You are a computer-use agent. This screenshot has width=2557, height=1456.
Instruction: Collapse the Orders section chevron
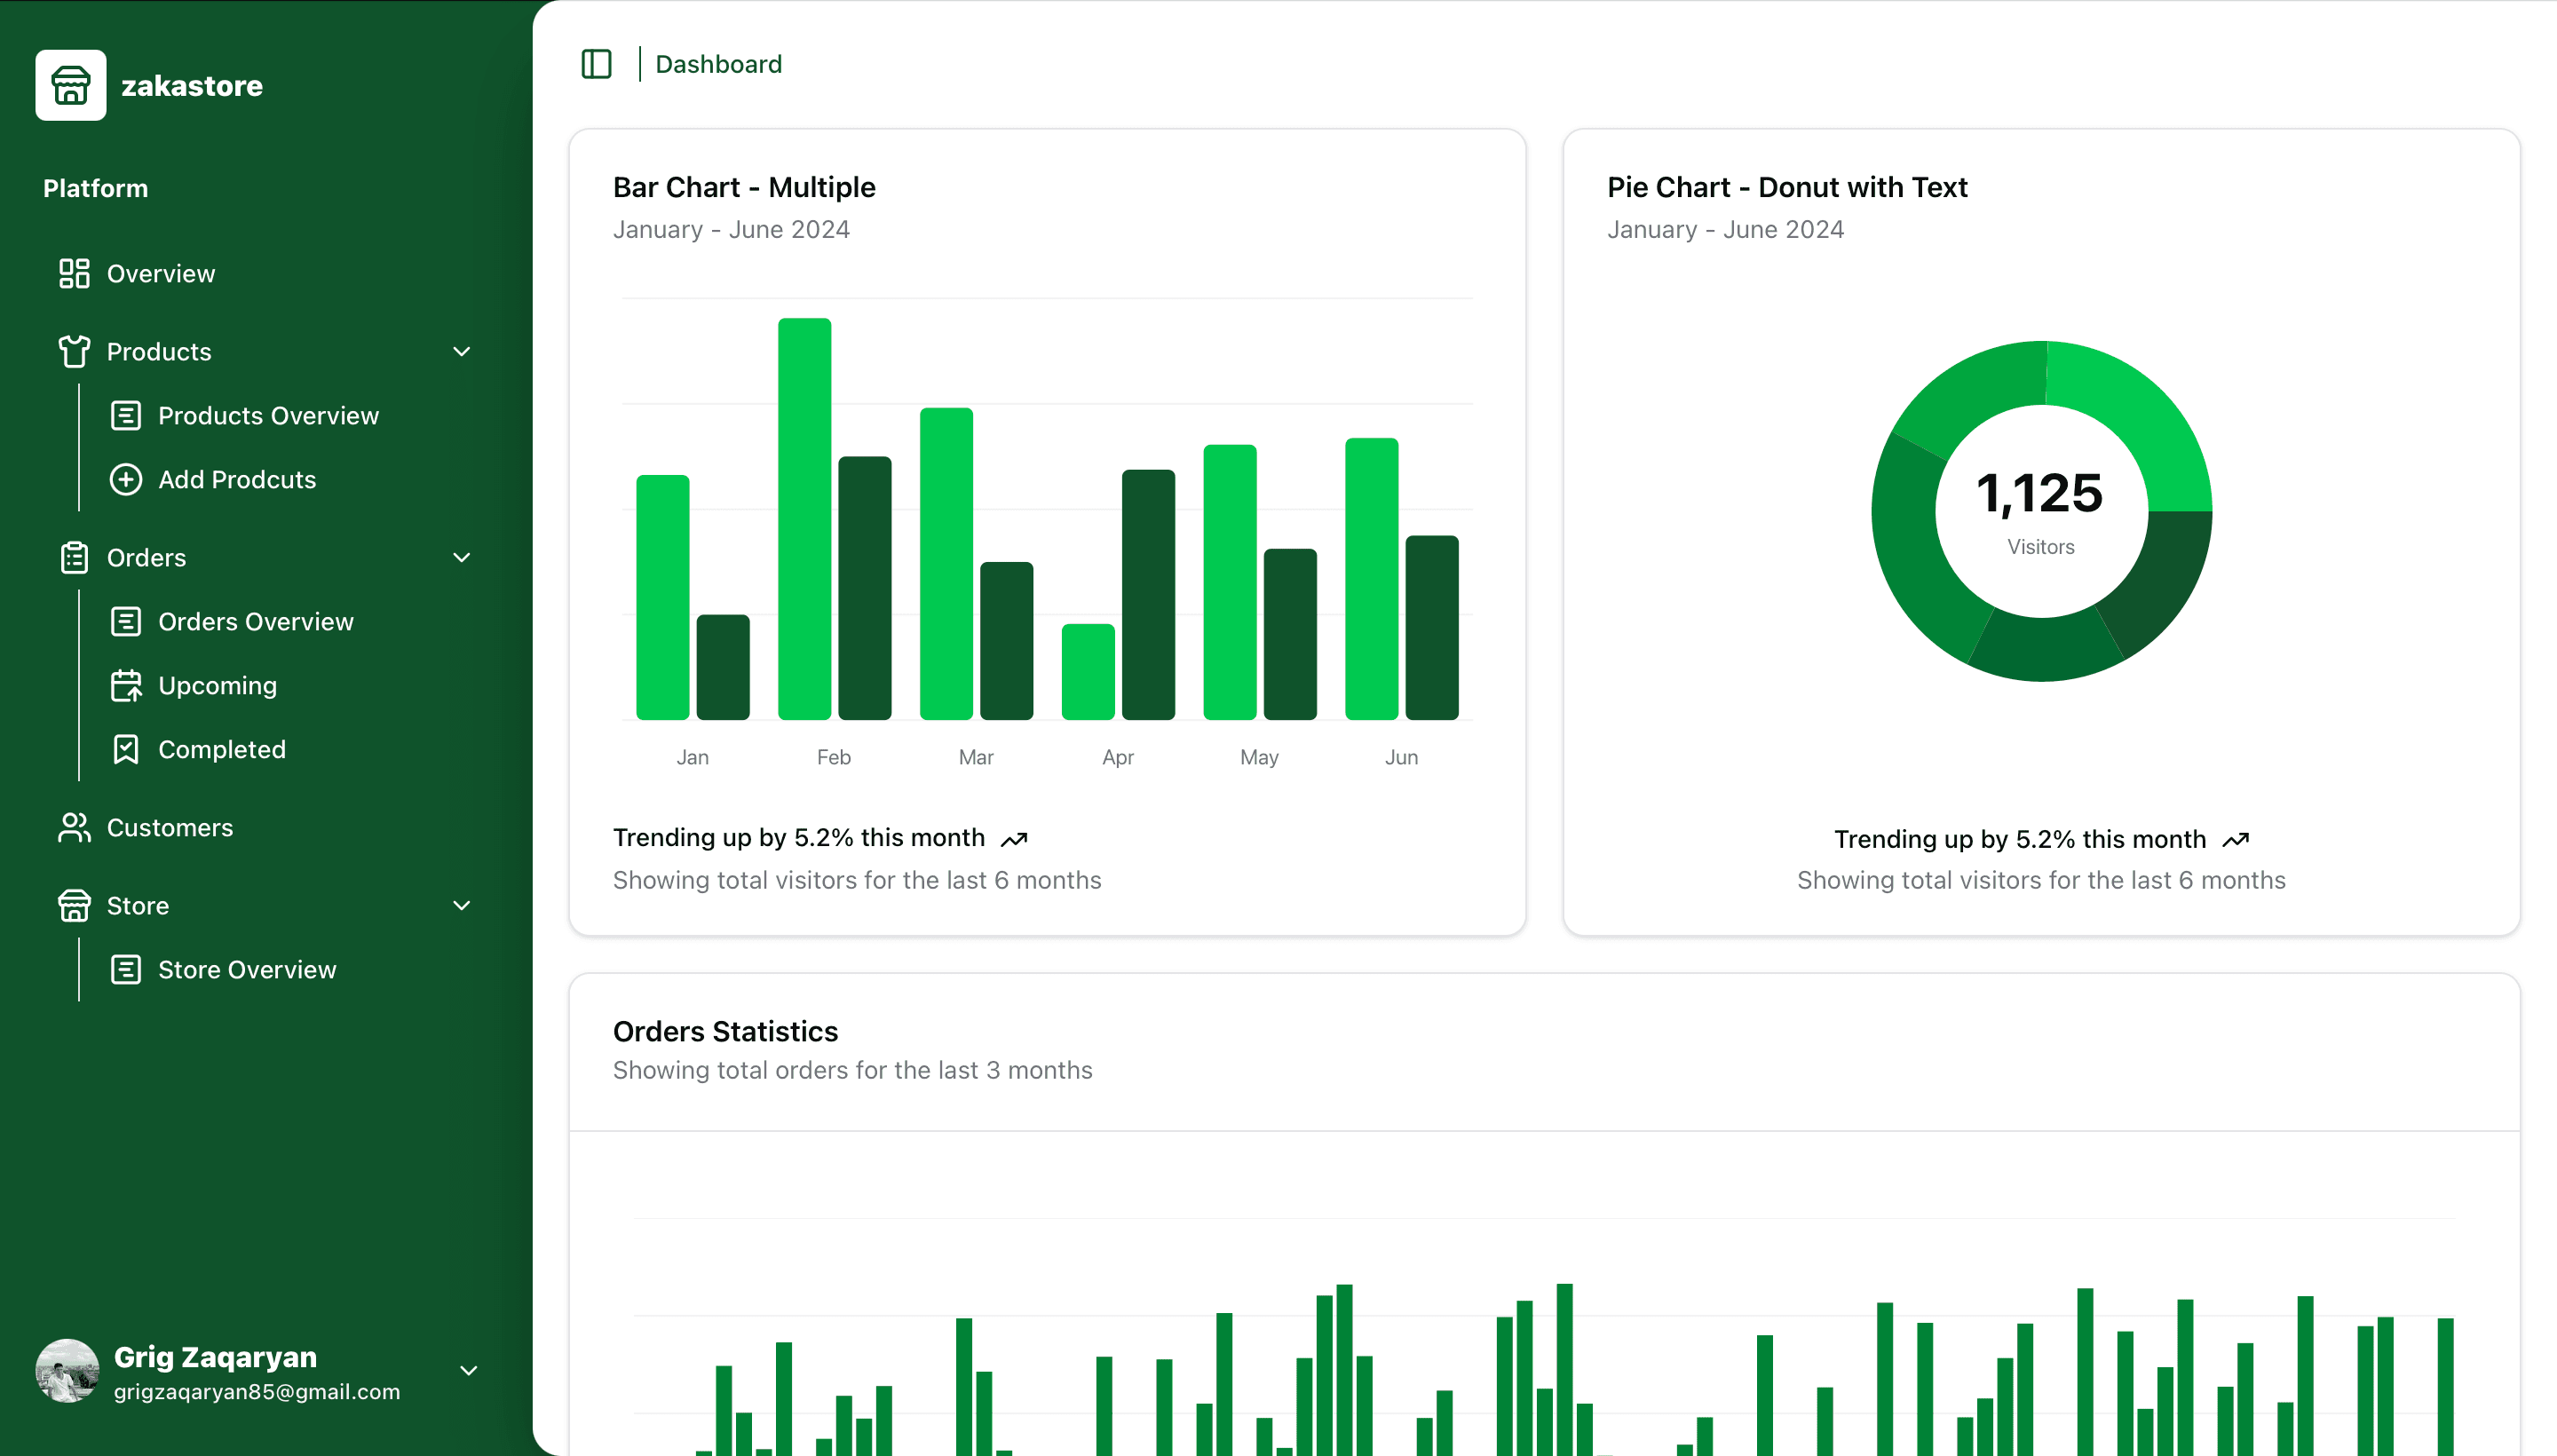[462, 557]
